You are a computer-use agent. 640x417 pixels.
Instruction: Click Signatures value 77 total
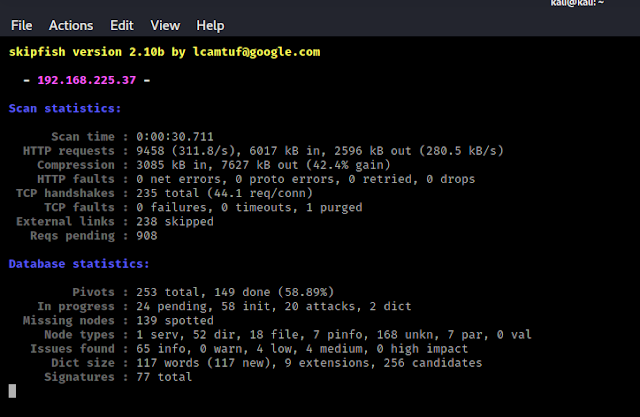coord(164,377)
